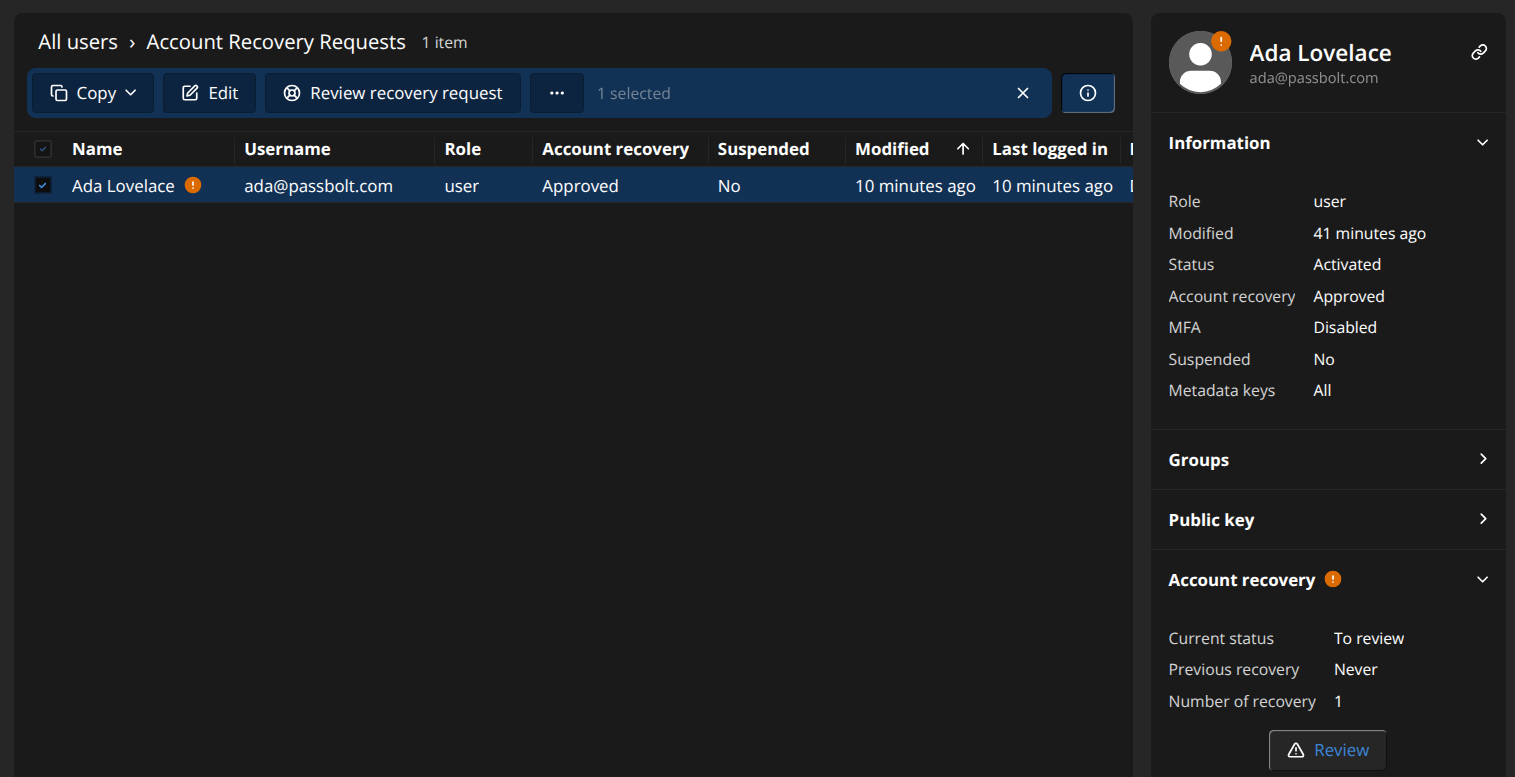The height and width of the screenshot is (777, 1515).
Task: Open the more actions ellipsis menu
Action: point(556,92)
